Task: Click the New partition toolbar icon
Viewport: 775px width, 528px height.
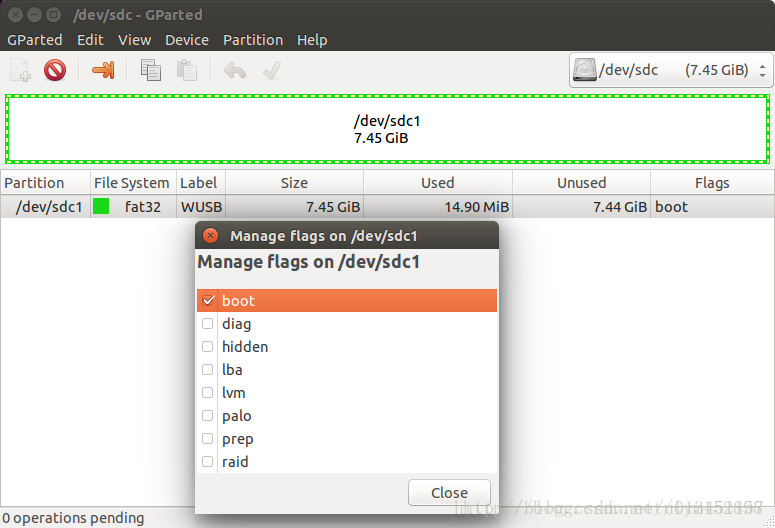Action: pyautogui.click(x=20, y=70)
